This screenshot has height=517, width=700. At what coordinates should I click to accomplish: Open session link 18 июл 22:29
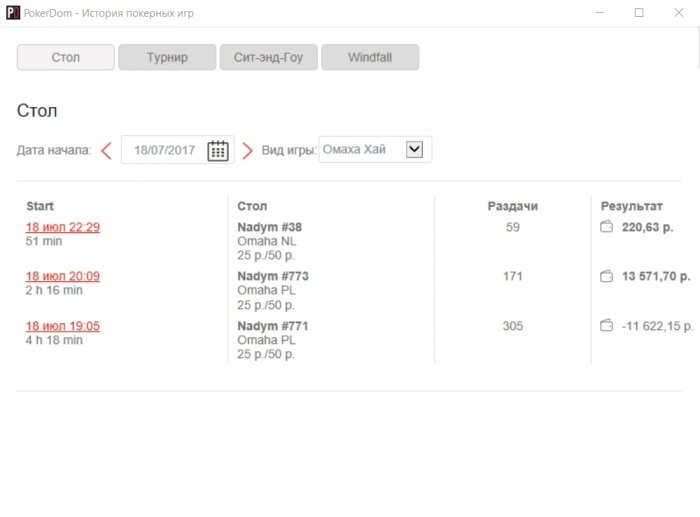tap(63, 227)
